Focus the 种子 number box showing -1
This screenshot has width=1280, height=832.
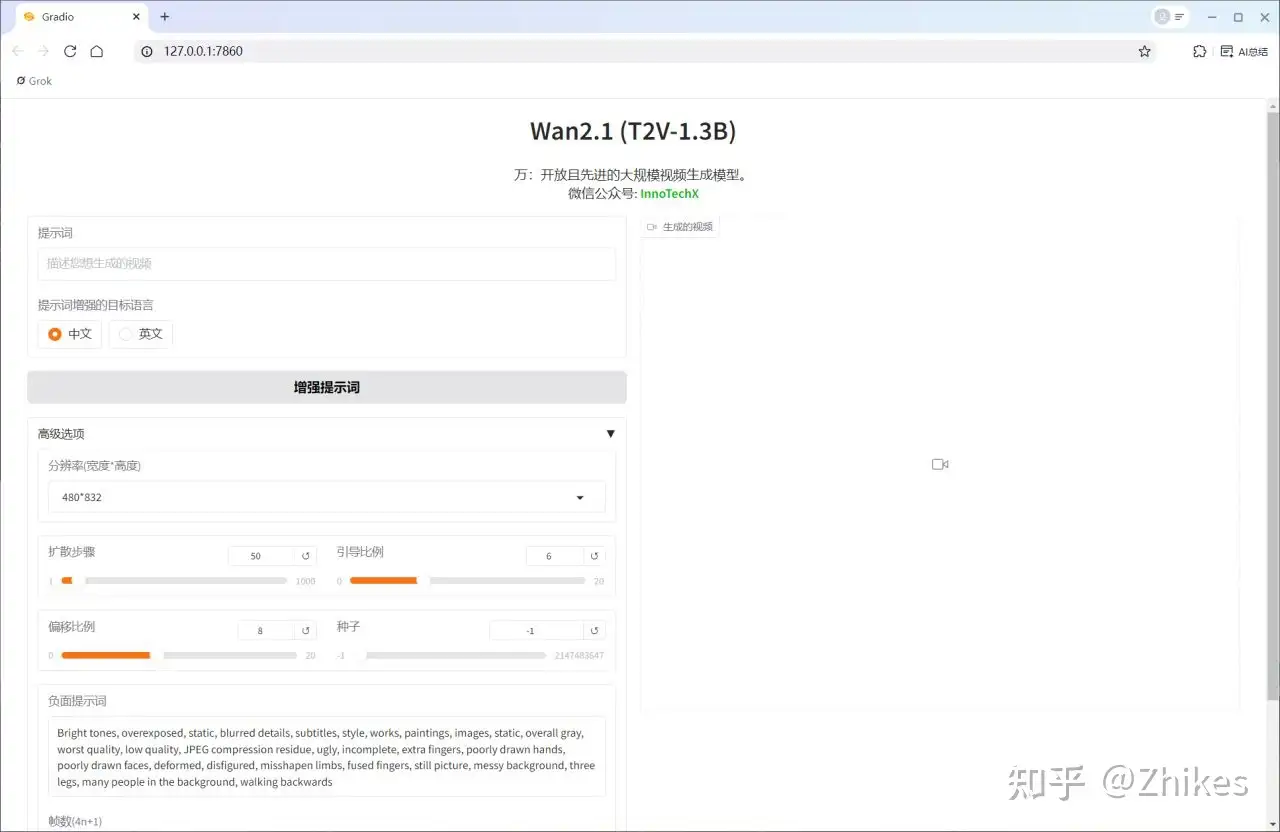point(536,631)
